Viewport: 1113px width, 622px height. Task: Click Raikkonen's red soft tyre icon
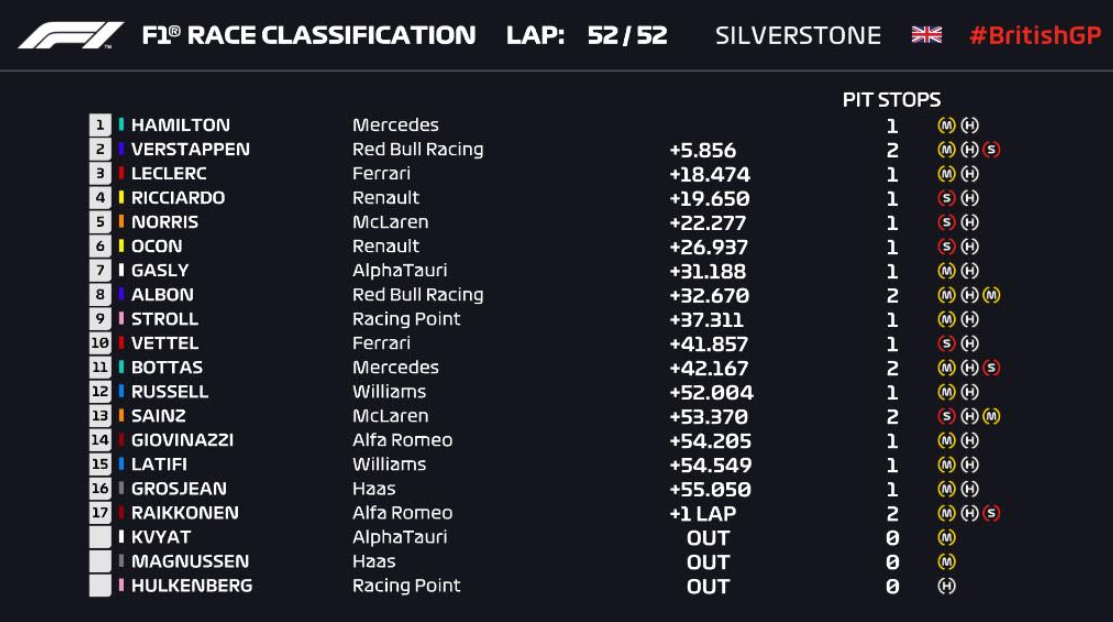tap(991, 513)
